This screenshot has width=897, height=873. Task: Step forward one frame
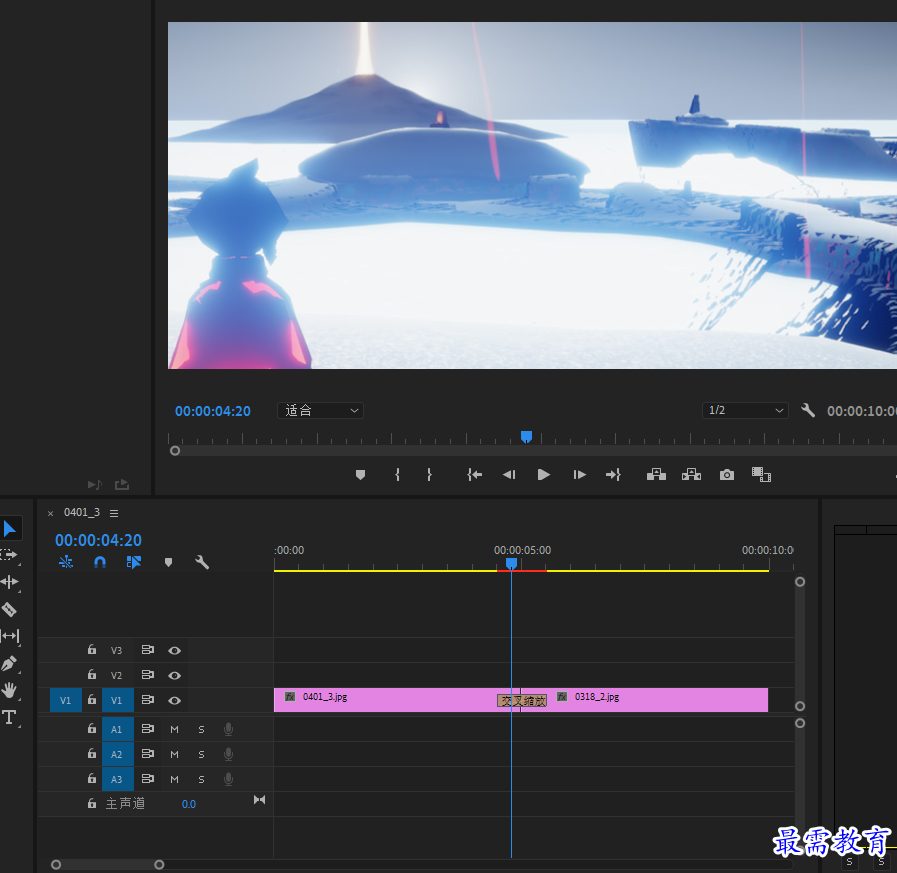(x=579, y=474)
